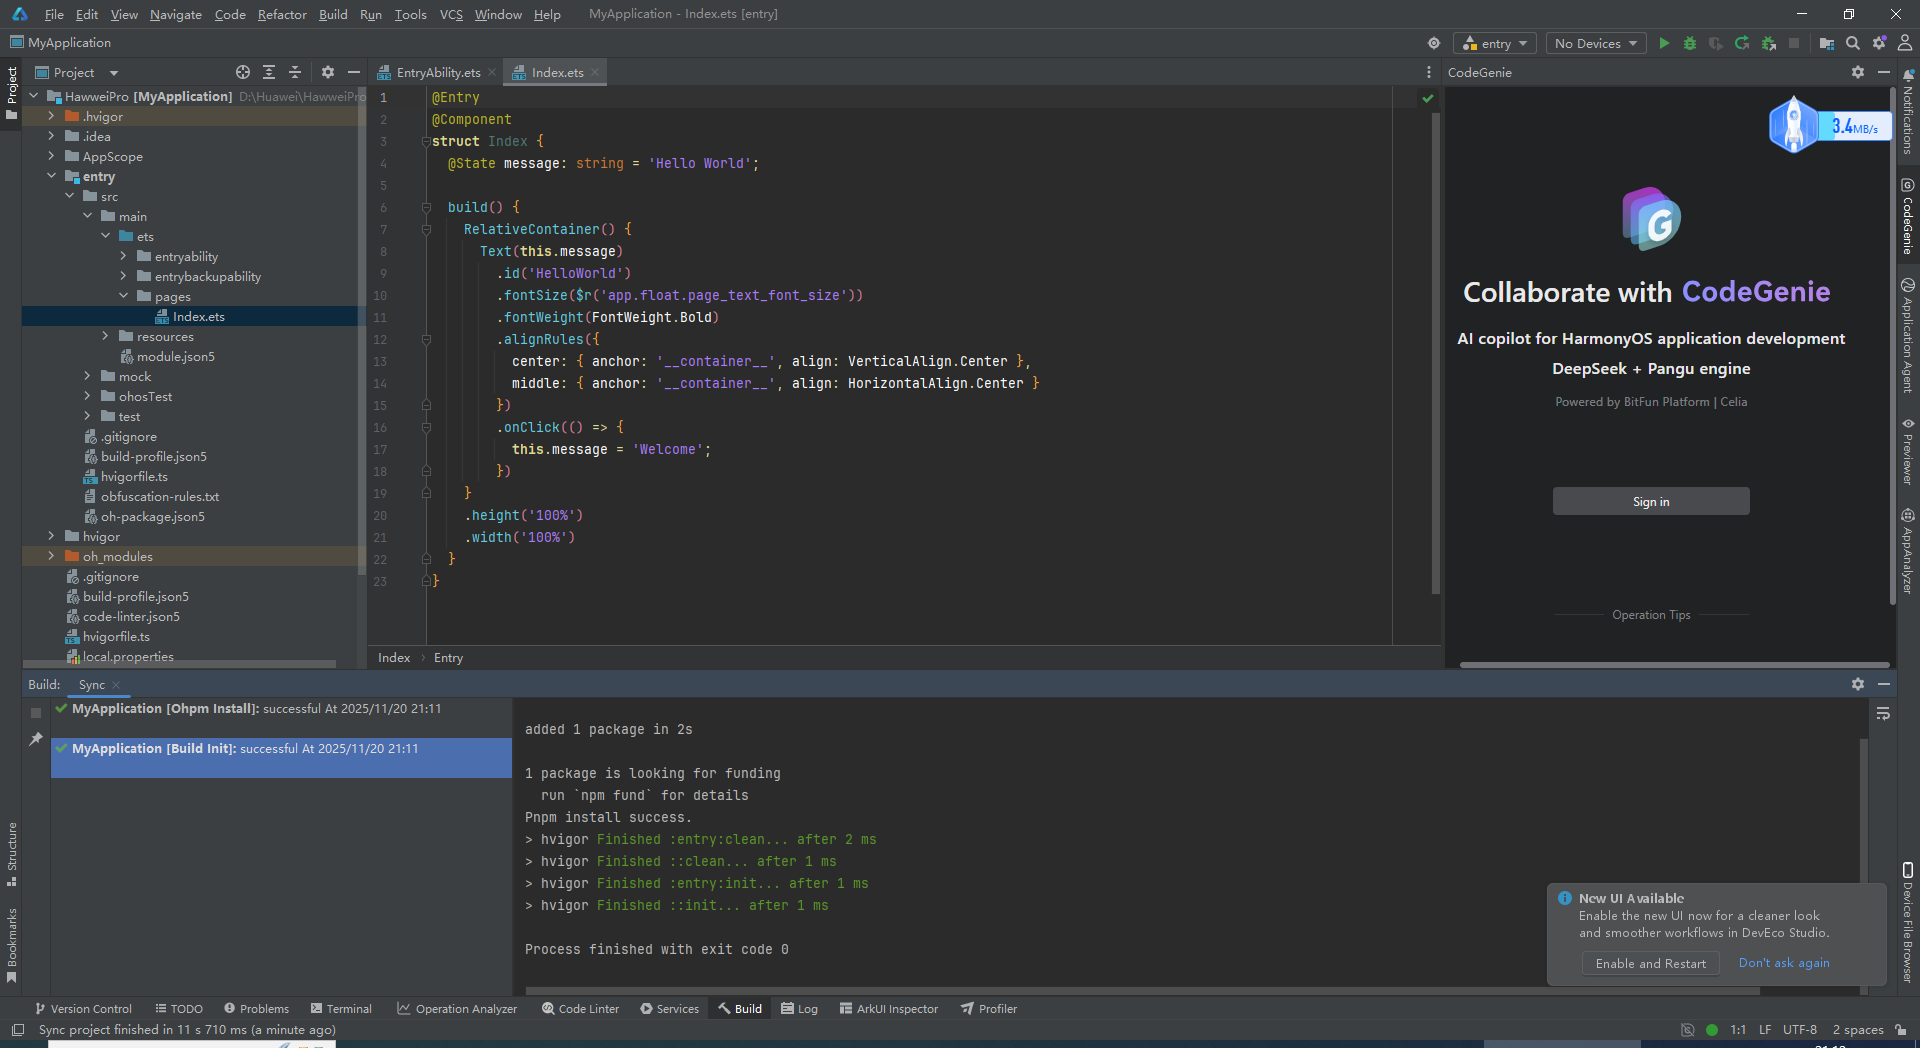Hide the CodeGenie panel
Viewport: 1920px width, 1048px height.
(x=1884, y=72)
